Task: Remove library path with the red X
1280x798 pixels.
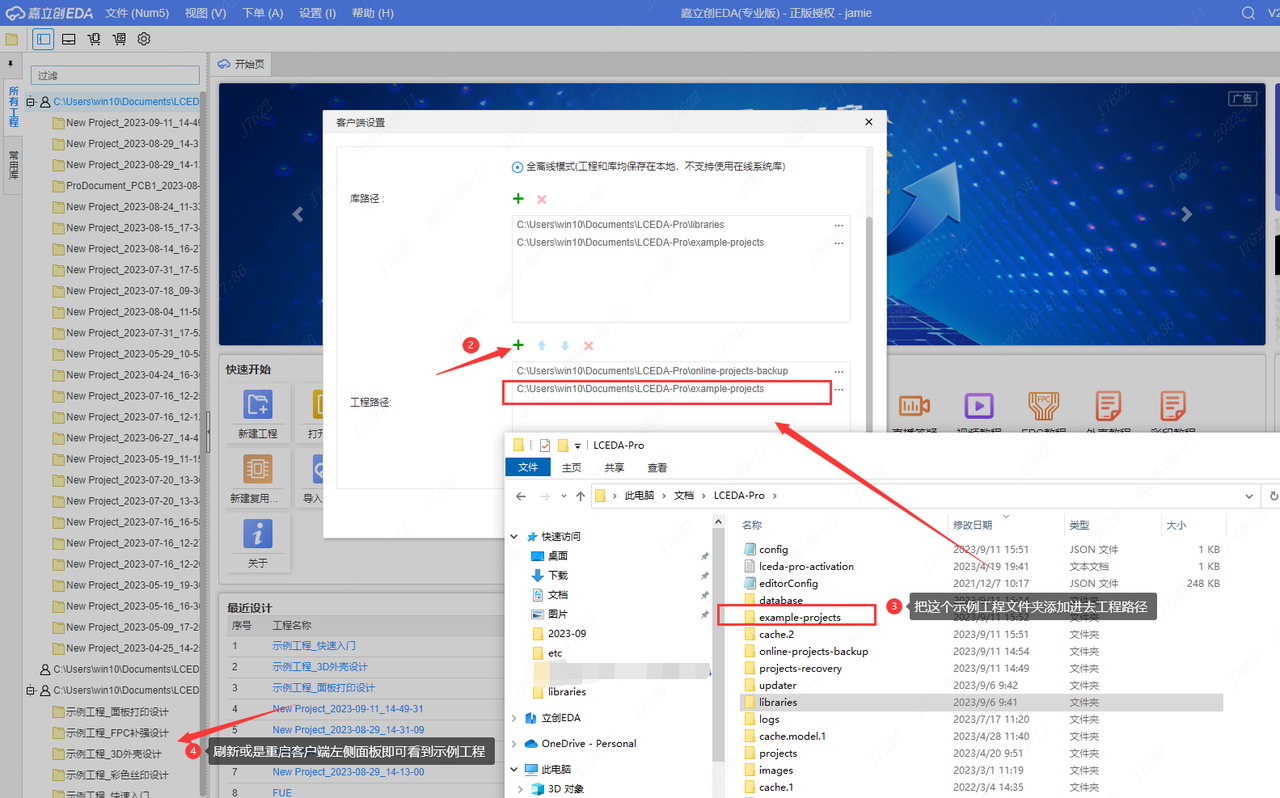Action: 542,200
